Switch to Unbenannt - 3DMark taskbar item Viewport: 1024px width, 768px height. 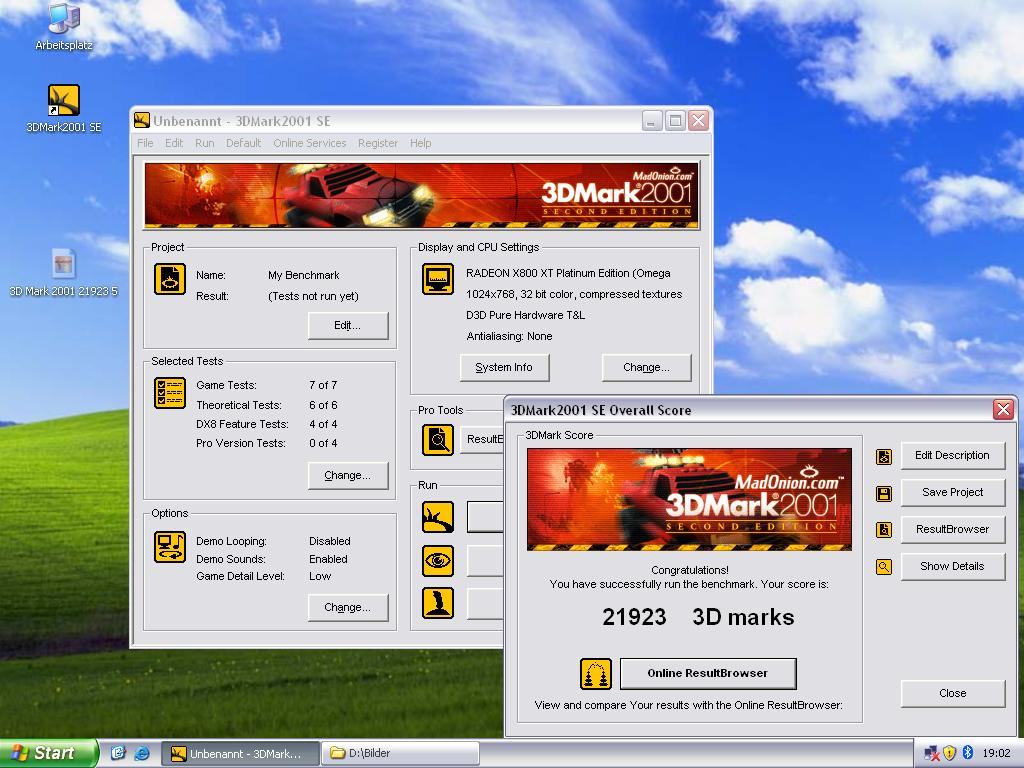tap(240, 754)
